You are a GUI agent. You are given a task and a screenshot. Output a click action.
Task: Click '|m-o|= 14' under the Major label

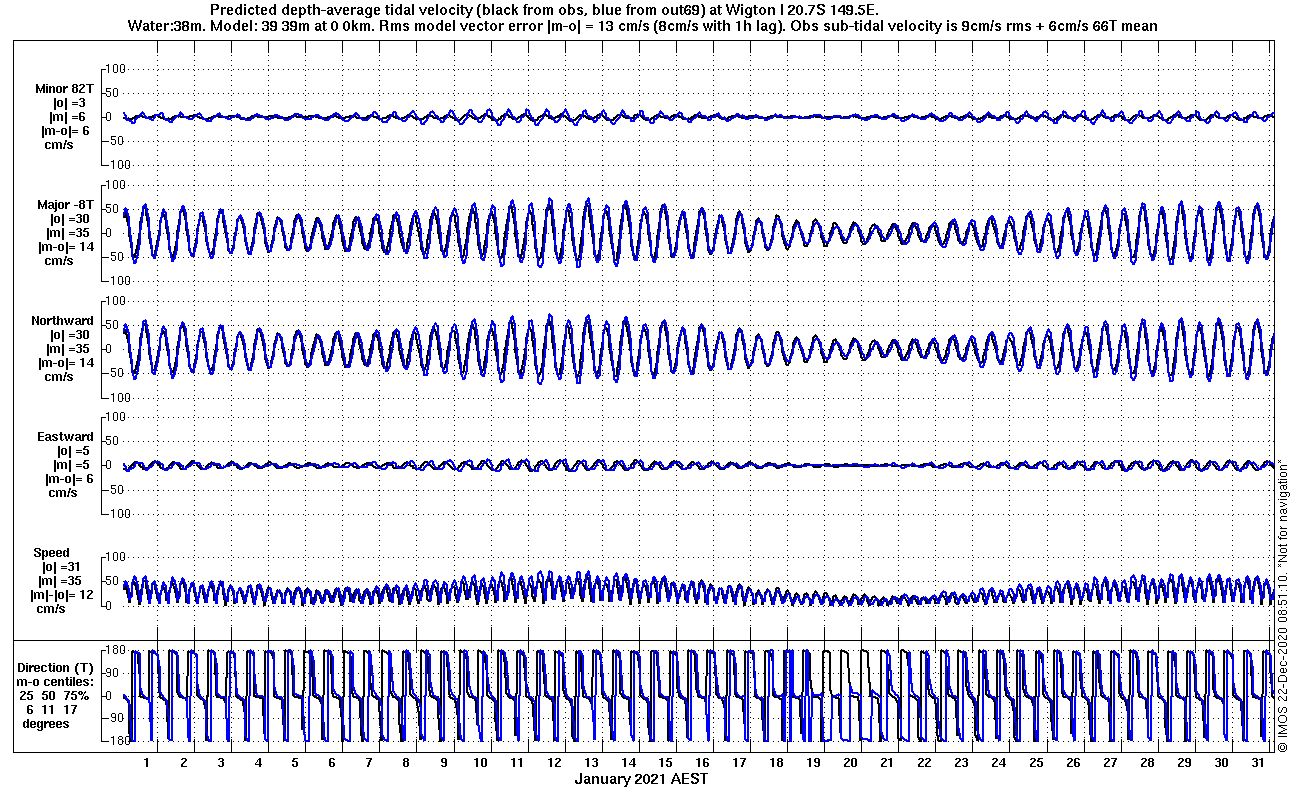66,247
